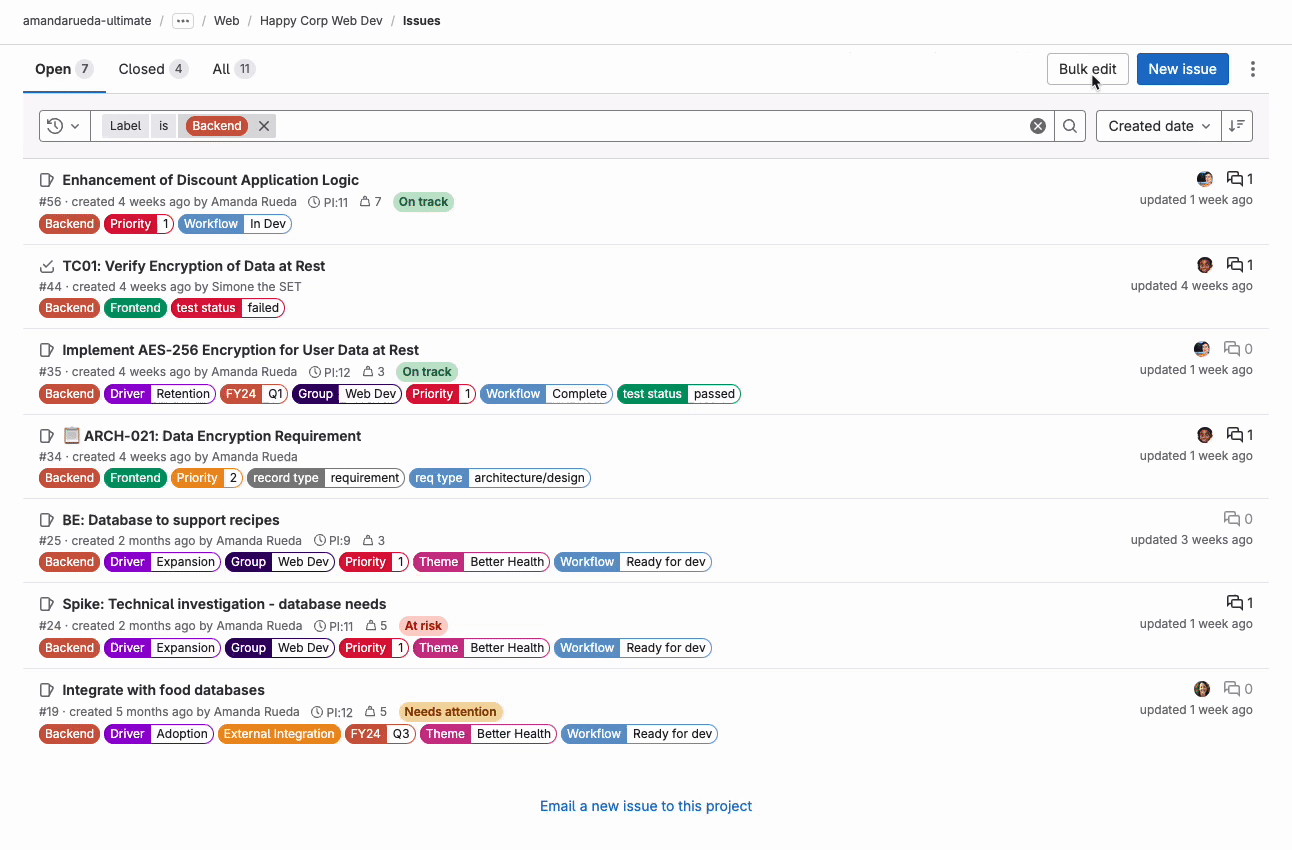This screenshot has width=1292, height=850.
Task: Open the Created date sort dropdown
Action: click(x=1157, y=125)
